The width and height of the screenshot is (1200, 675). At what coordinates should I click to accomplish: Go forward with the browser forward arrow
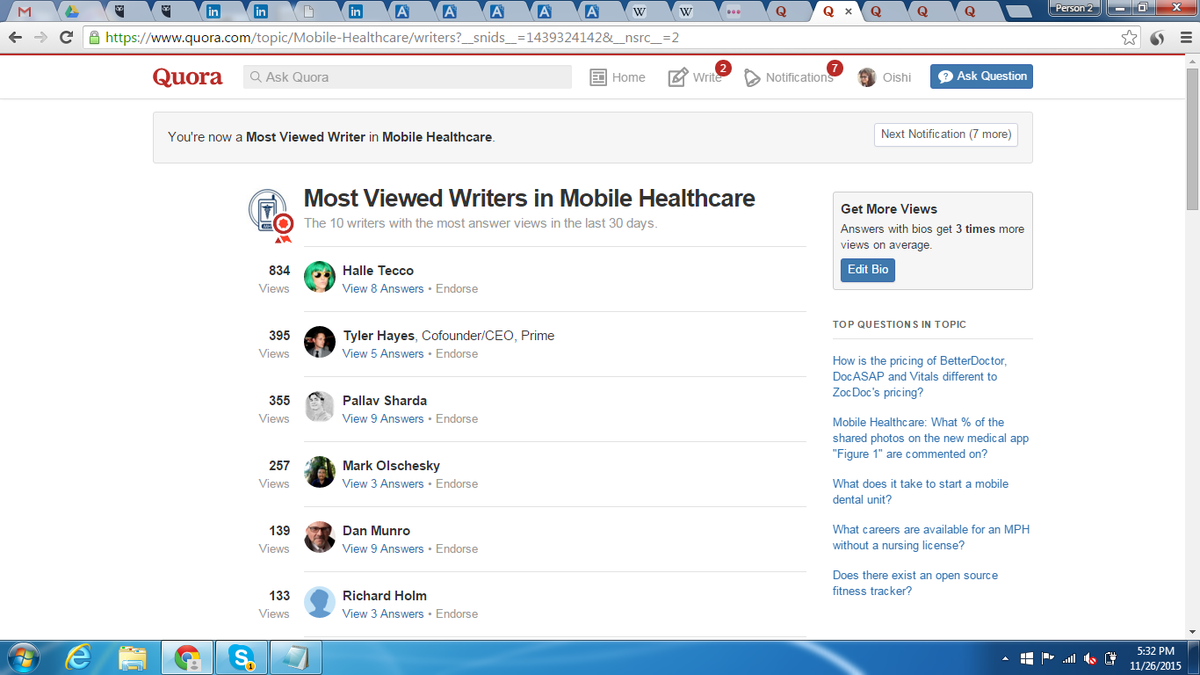click(x=41, y=37)
